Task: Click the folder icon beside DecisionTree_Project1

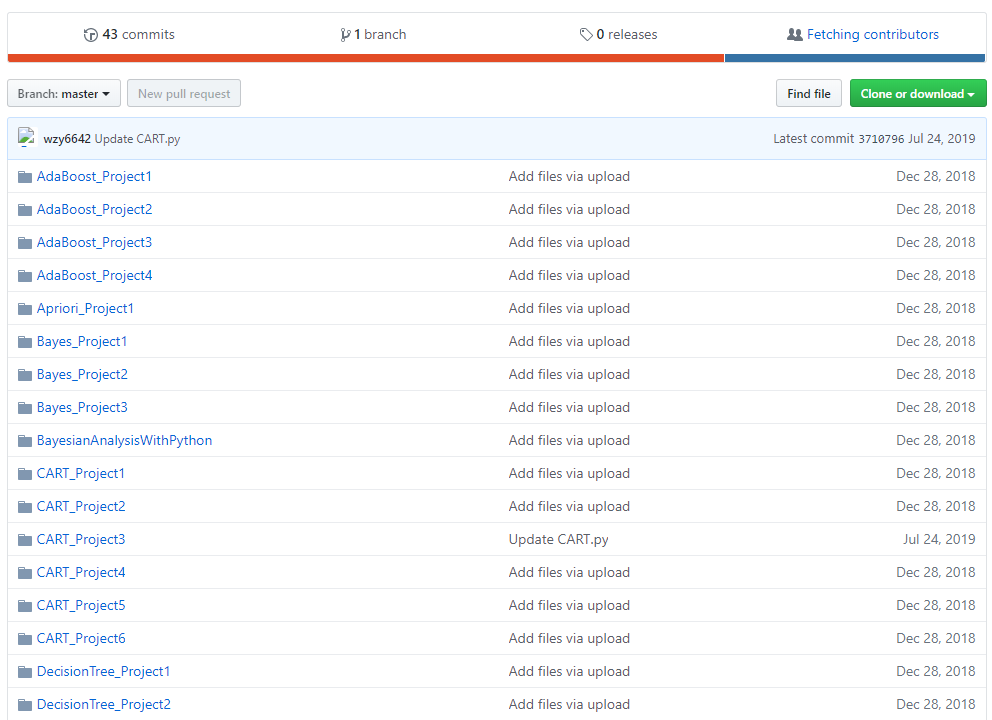Action: point(24,671)
